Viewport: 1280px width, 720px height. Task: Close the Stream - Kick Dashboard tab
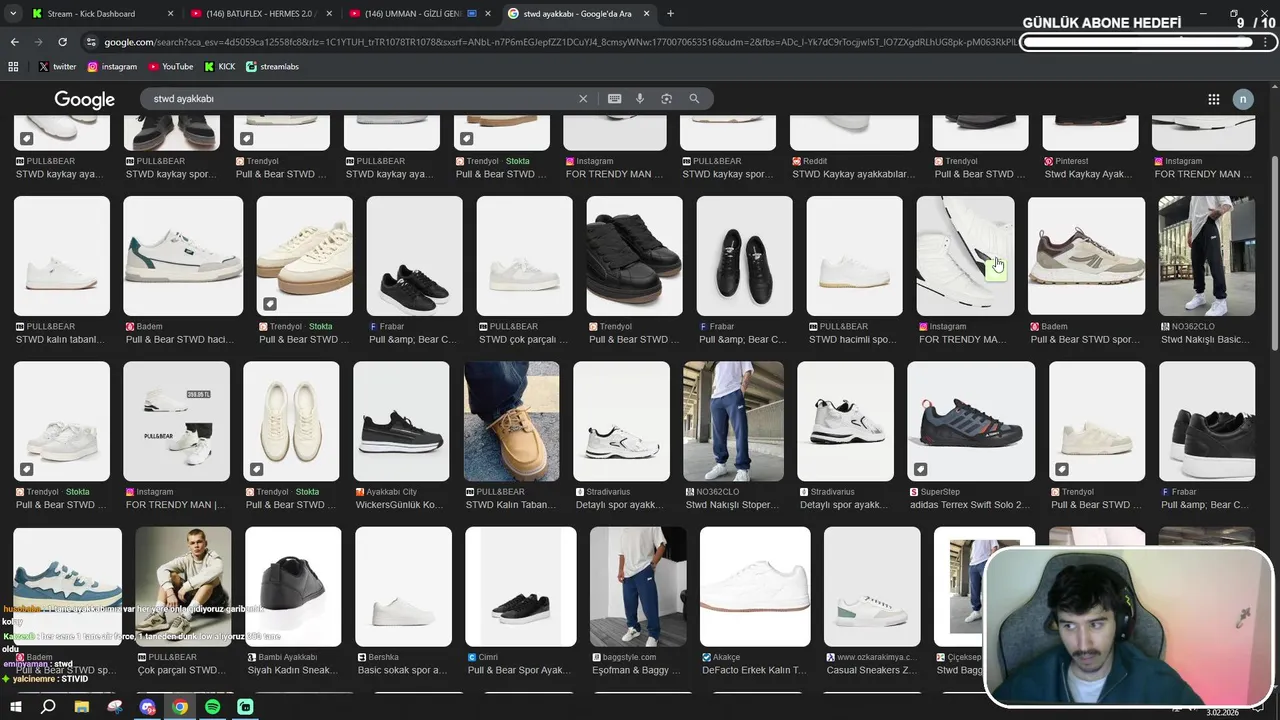(x=170, y=14)
